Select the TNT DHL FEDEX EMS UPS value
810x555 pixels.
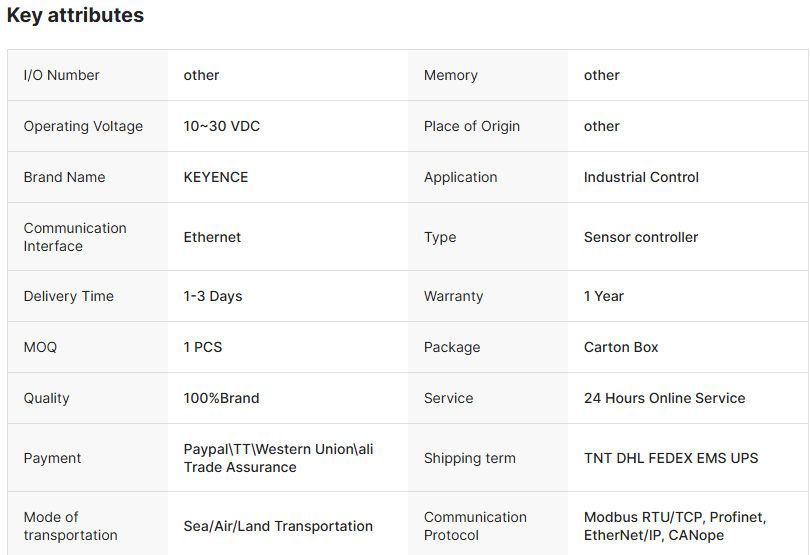coord(671,458)
